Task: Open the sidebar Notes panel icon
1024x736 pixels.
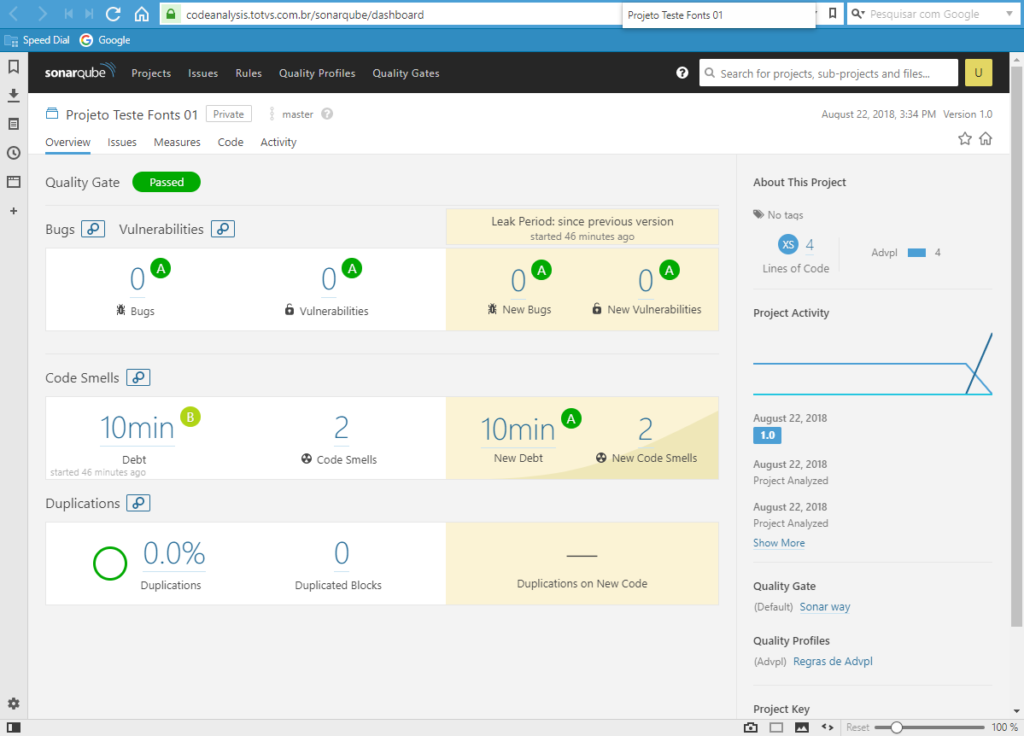Action: 14,124
